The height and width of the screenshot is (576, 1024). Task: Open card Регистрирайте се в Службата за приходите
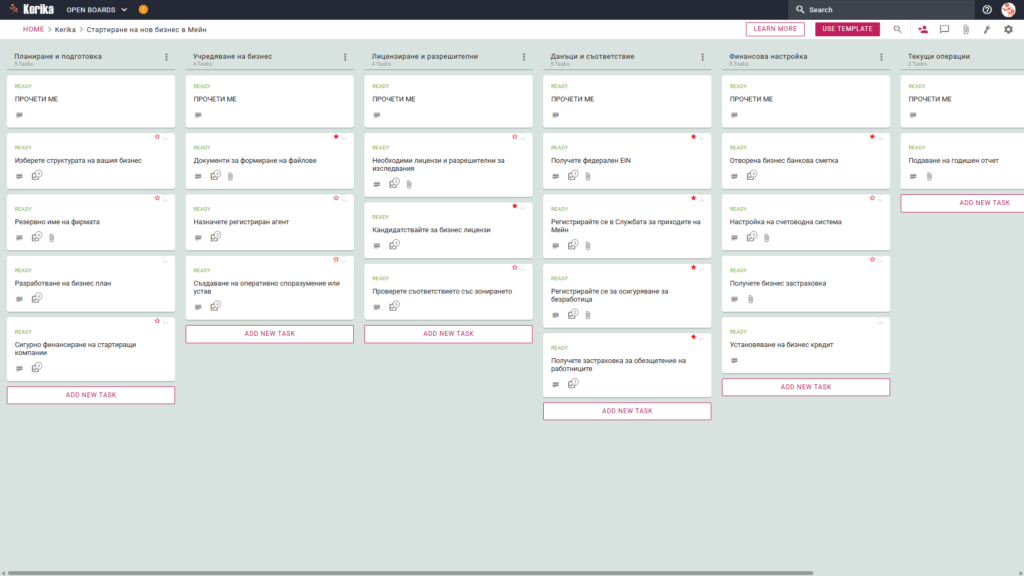(x=627, y=226)
